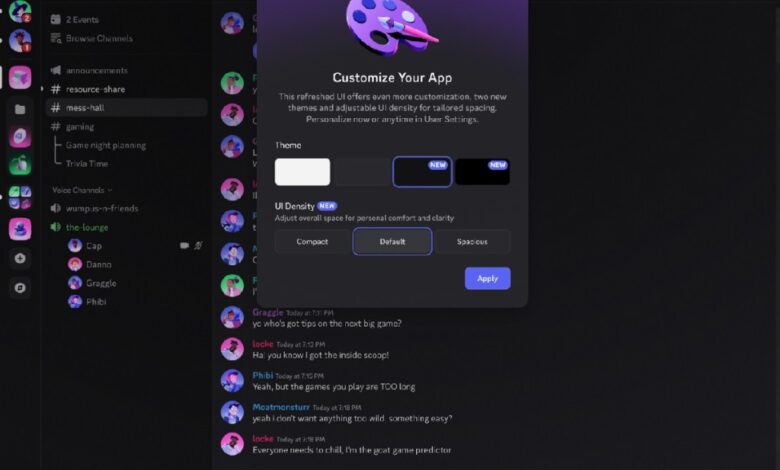
Task: Click the Browse Channels icon
Action: [x=56, y=38]
